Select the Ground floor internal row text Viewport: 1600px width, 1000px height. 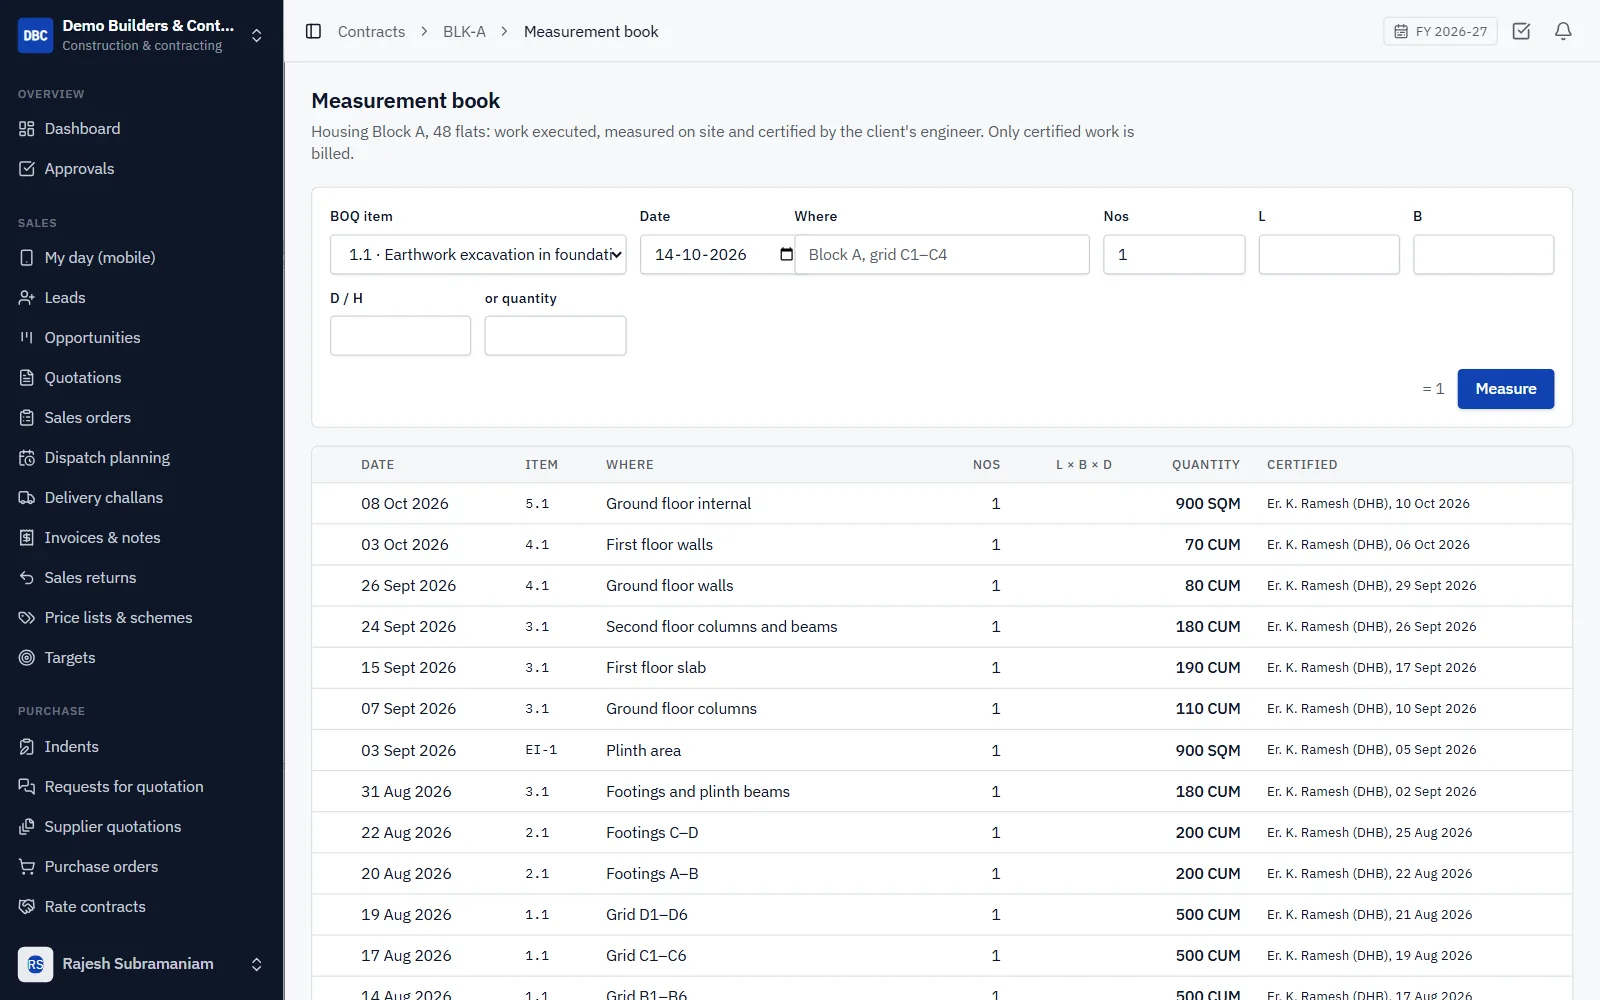tap(678, 504)
